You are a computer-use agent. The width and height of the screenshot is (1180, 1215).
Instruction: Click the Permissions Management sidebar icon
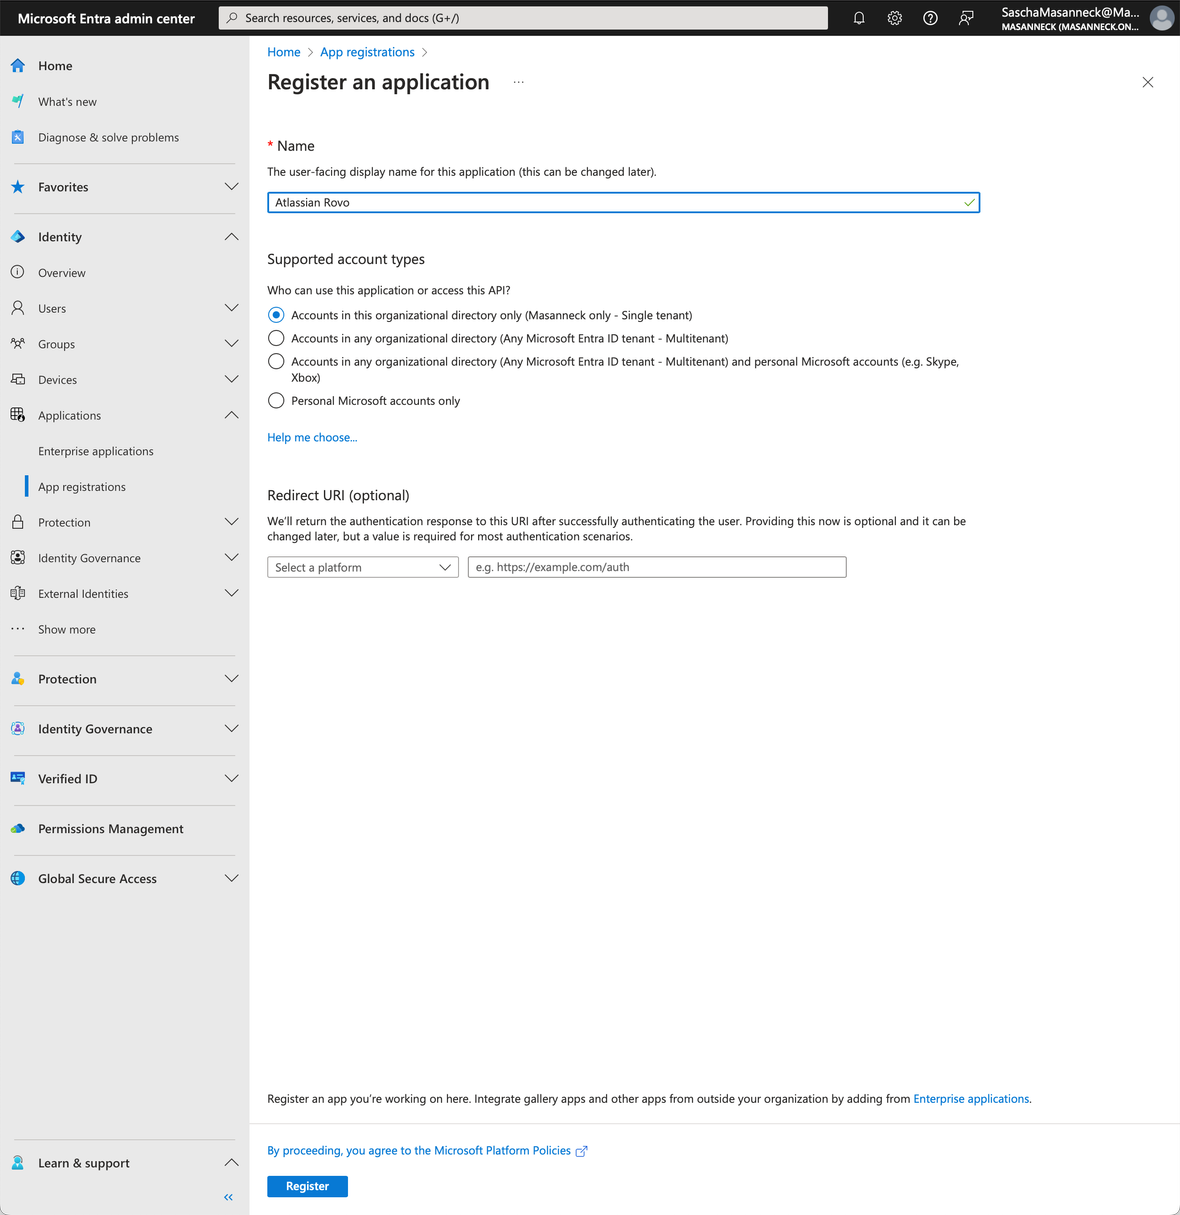click(x=17, y=828)
